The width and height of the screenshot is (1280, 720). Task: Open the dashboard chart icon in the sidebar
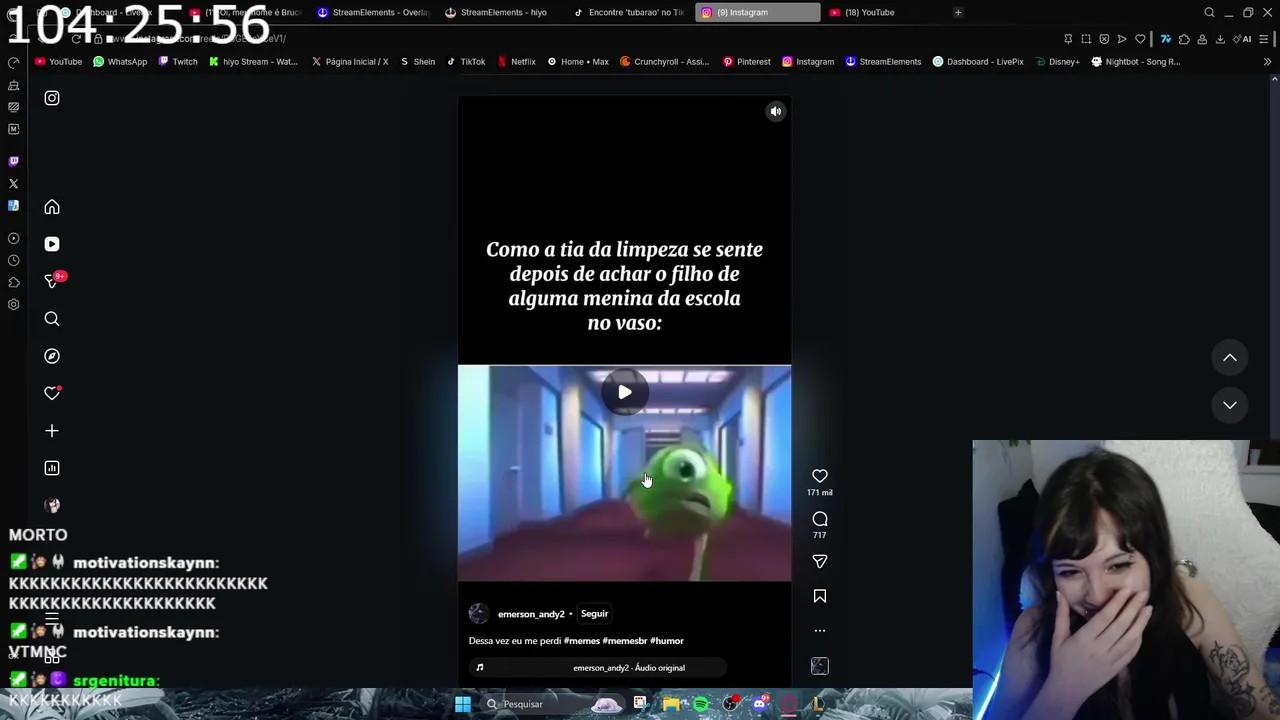[52, 468]
